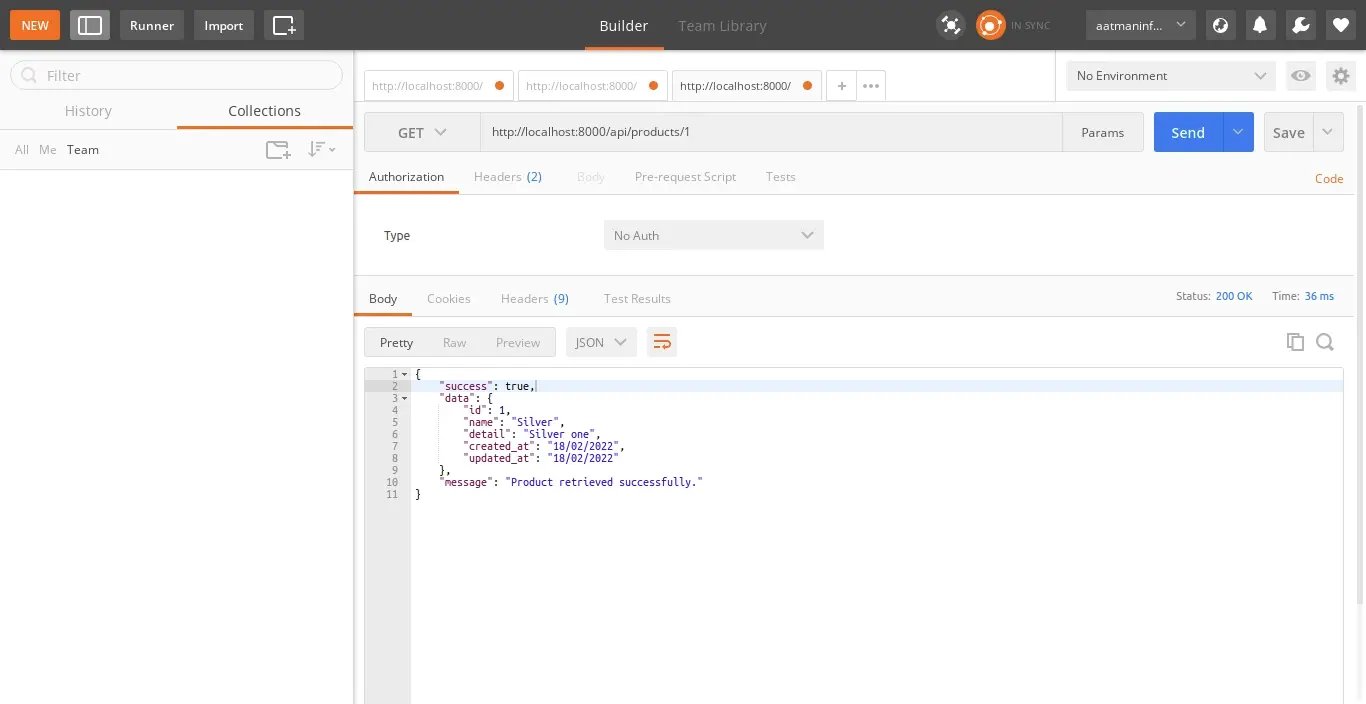Click the Code link

point(1328,179)
